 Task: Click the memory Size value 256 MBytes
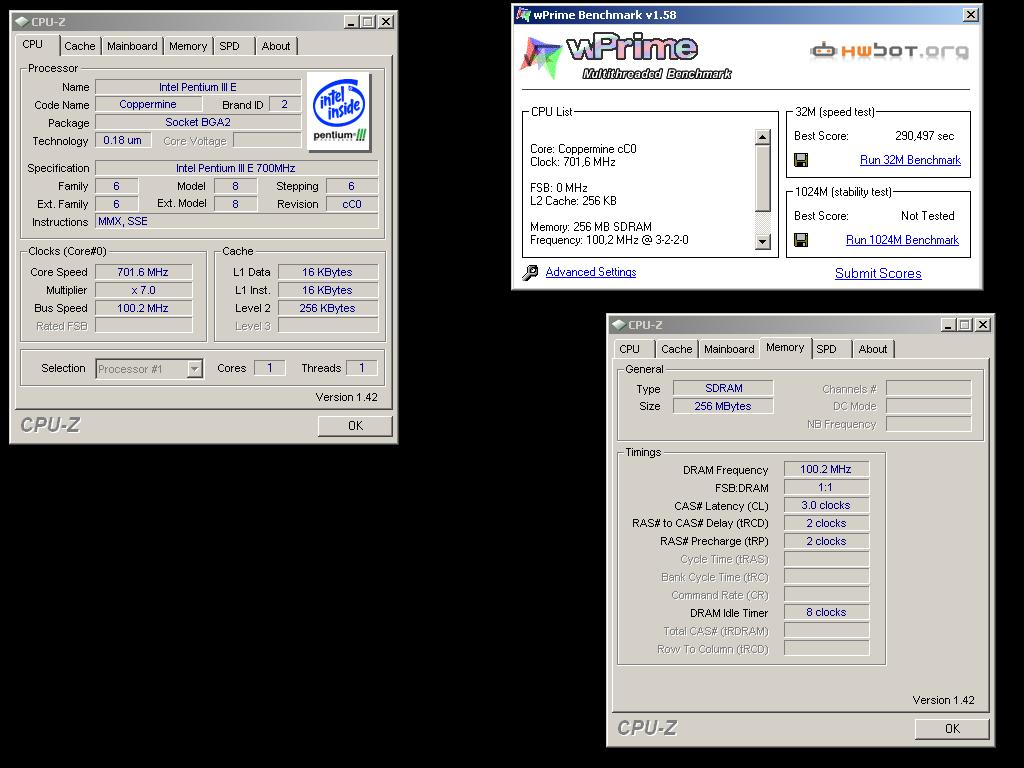724,406
